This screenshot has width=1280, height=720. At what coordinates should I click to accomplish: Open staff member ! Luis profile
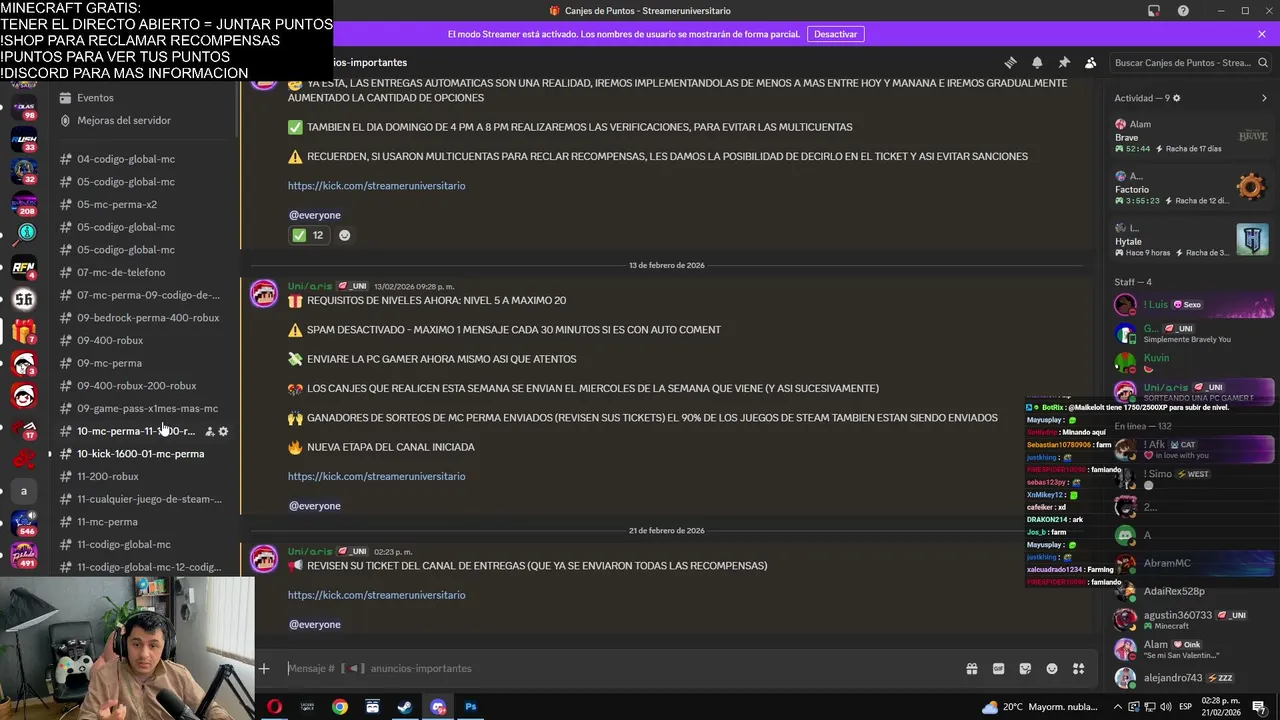1192,305
